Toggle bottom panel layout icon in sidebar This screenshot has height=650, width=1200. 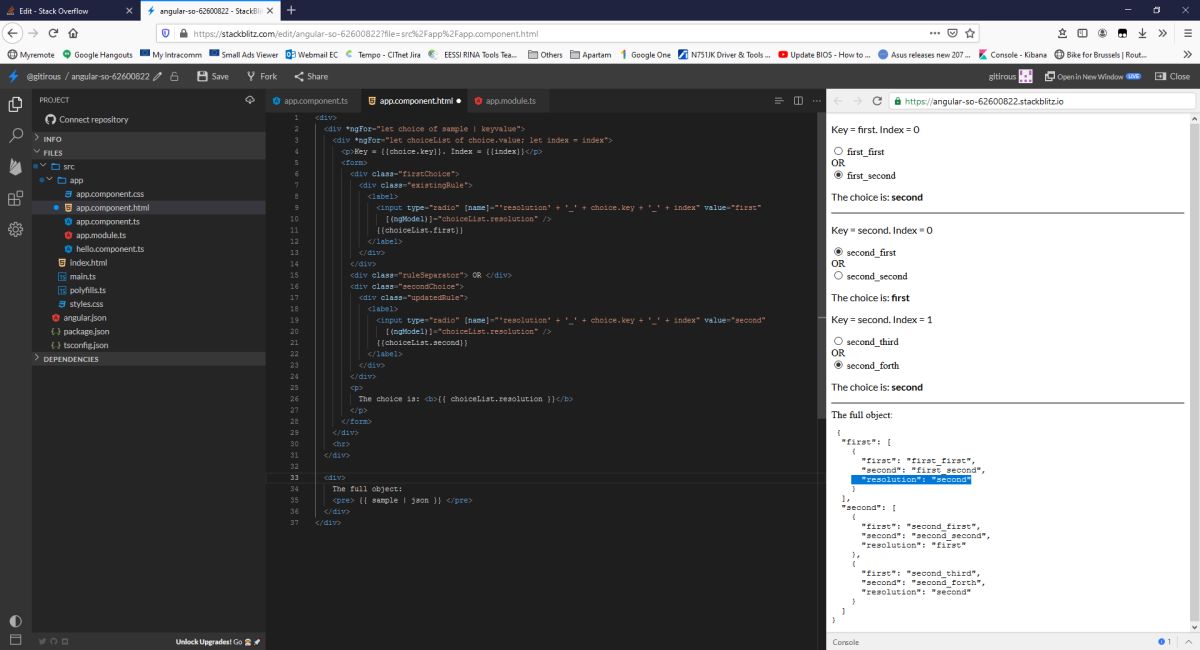pyautogui.click(x=15, y=640)
